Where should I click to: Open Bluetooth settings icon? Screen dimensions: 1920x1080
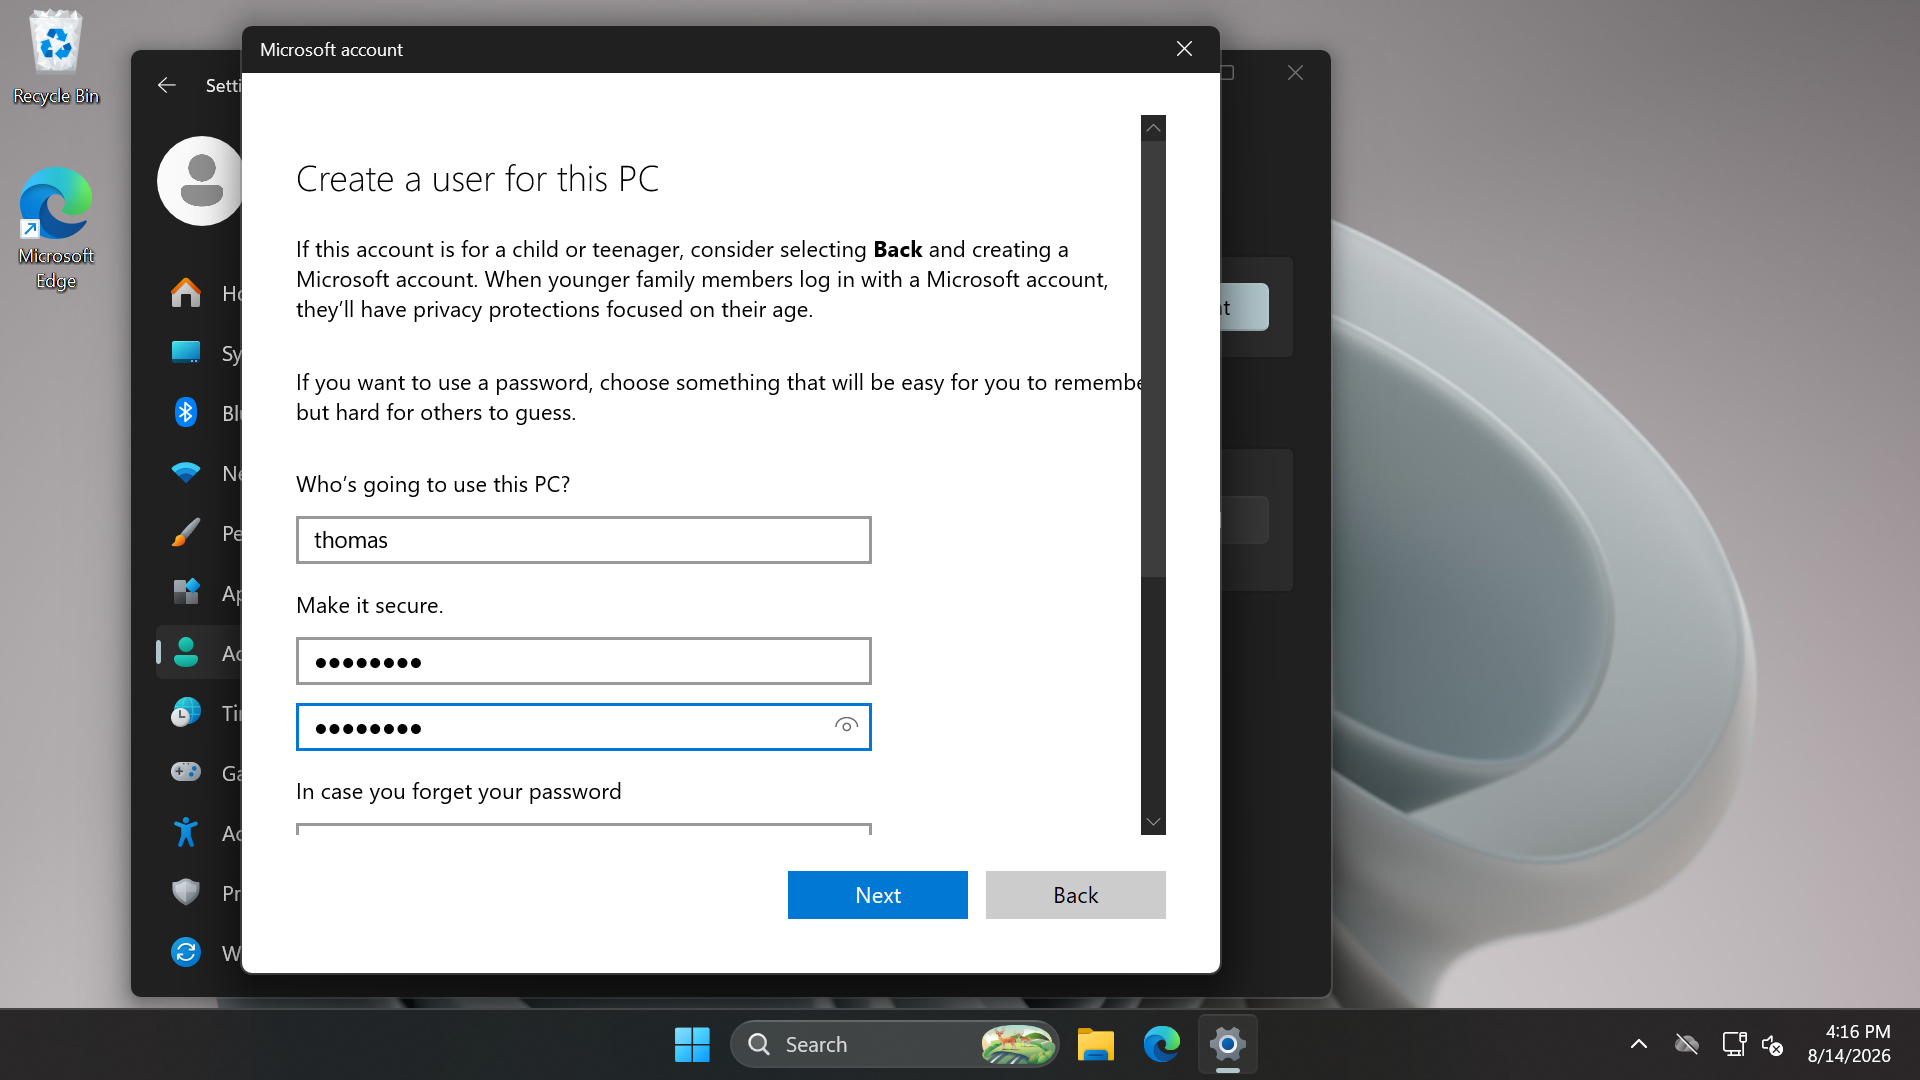pyautogui.click(x=186, y=412)
